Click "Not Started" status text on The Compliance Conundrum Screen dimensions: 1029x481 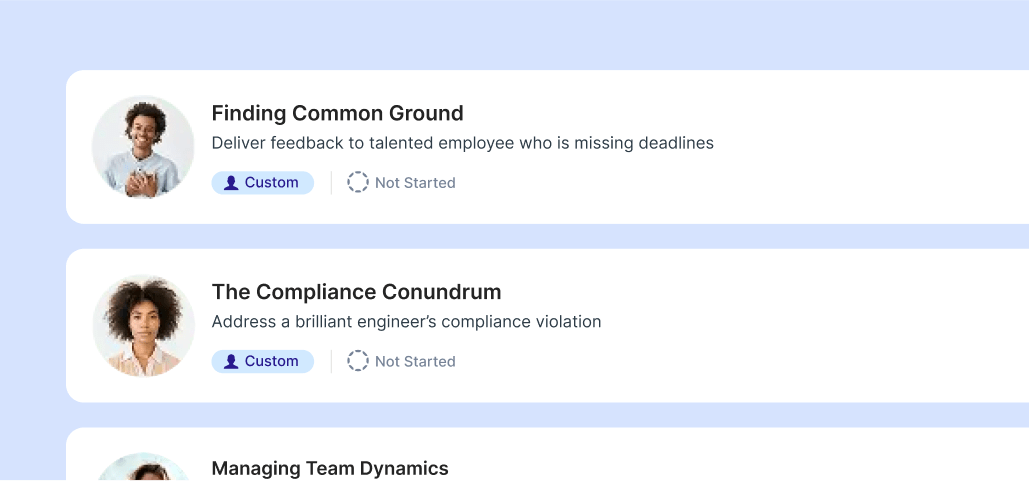point(415,362)
